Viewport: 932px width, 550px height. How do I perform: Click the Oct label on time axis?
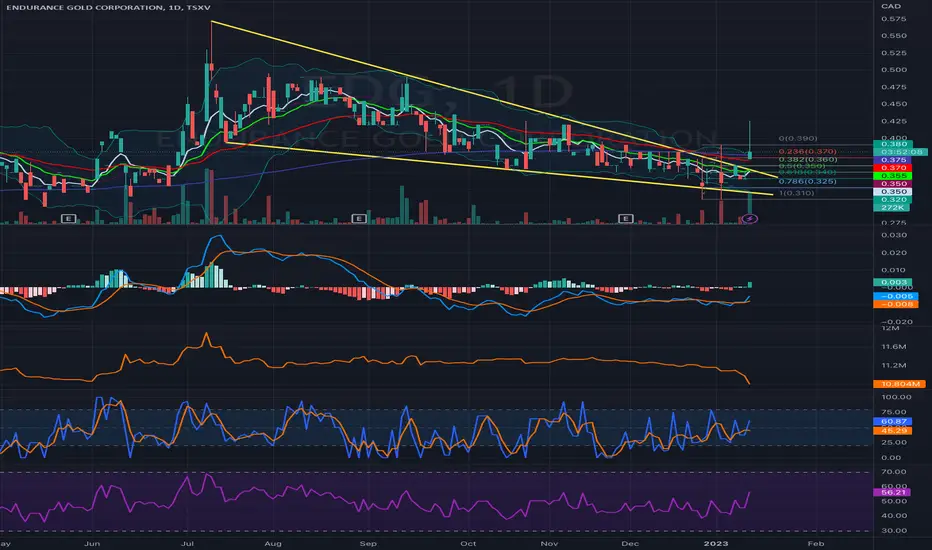click(468, 543)
